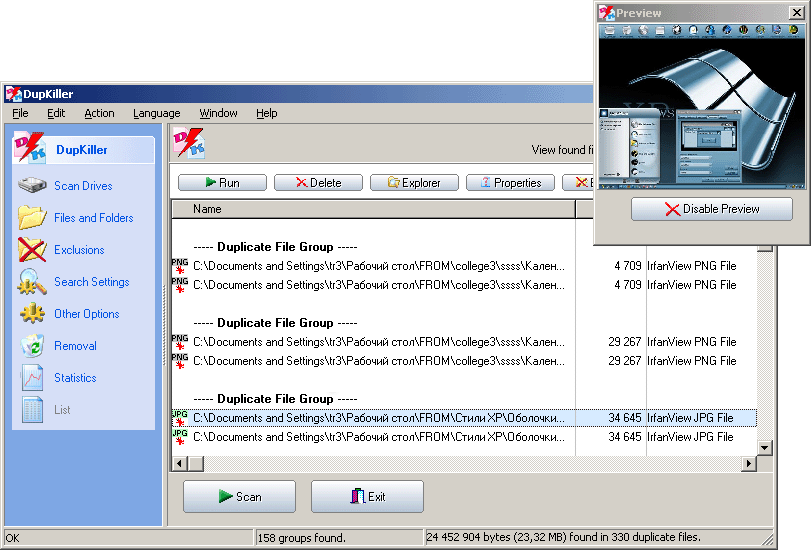Click the Run button
Image resolution: width=811 pixels, height=550 pixels.
coord(222,183)
